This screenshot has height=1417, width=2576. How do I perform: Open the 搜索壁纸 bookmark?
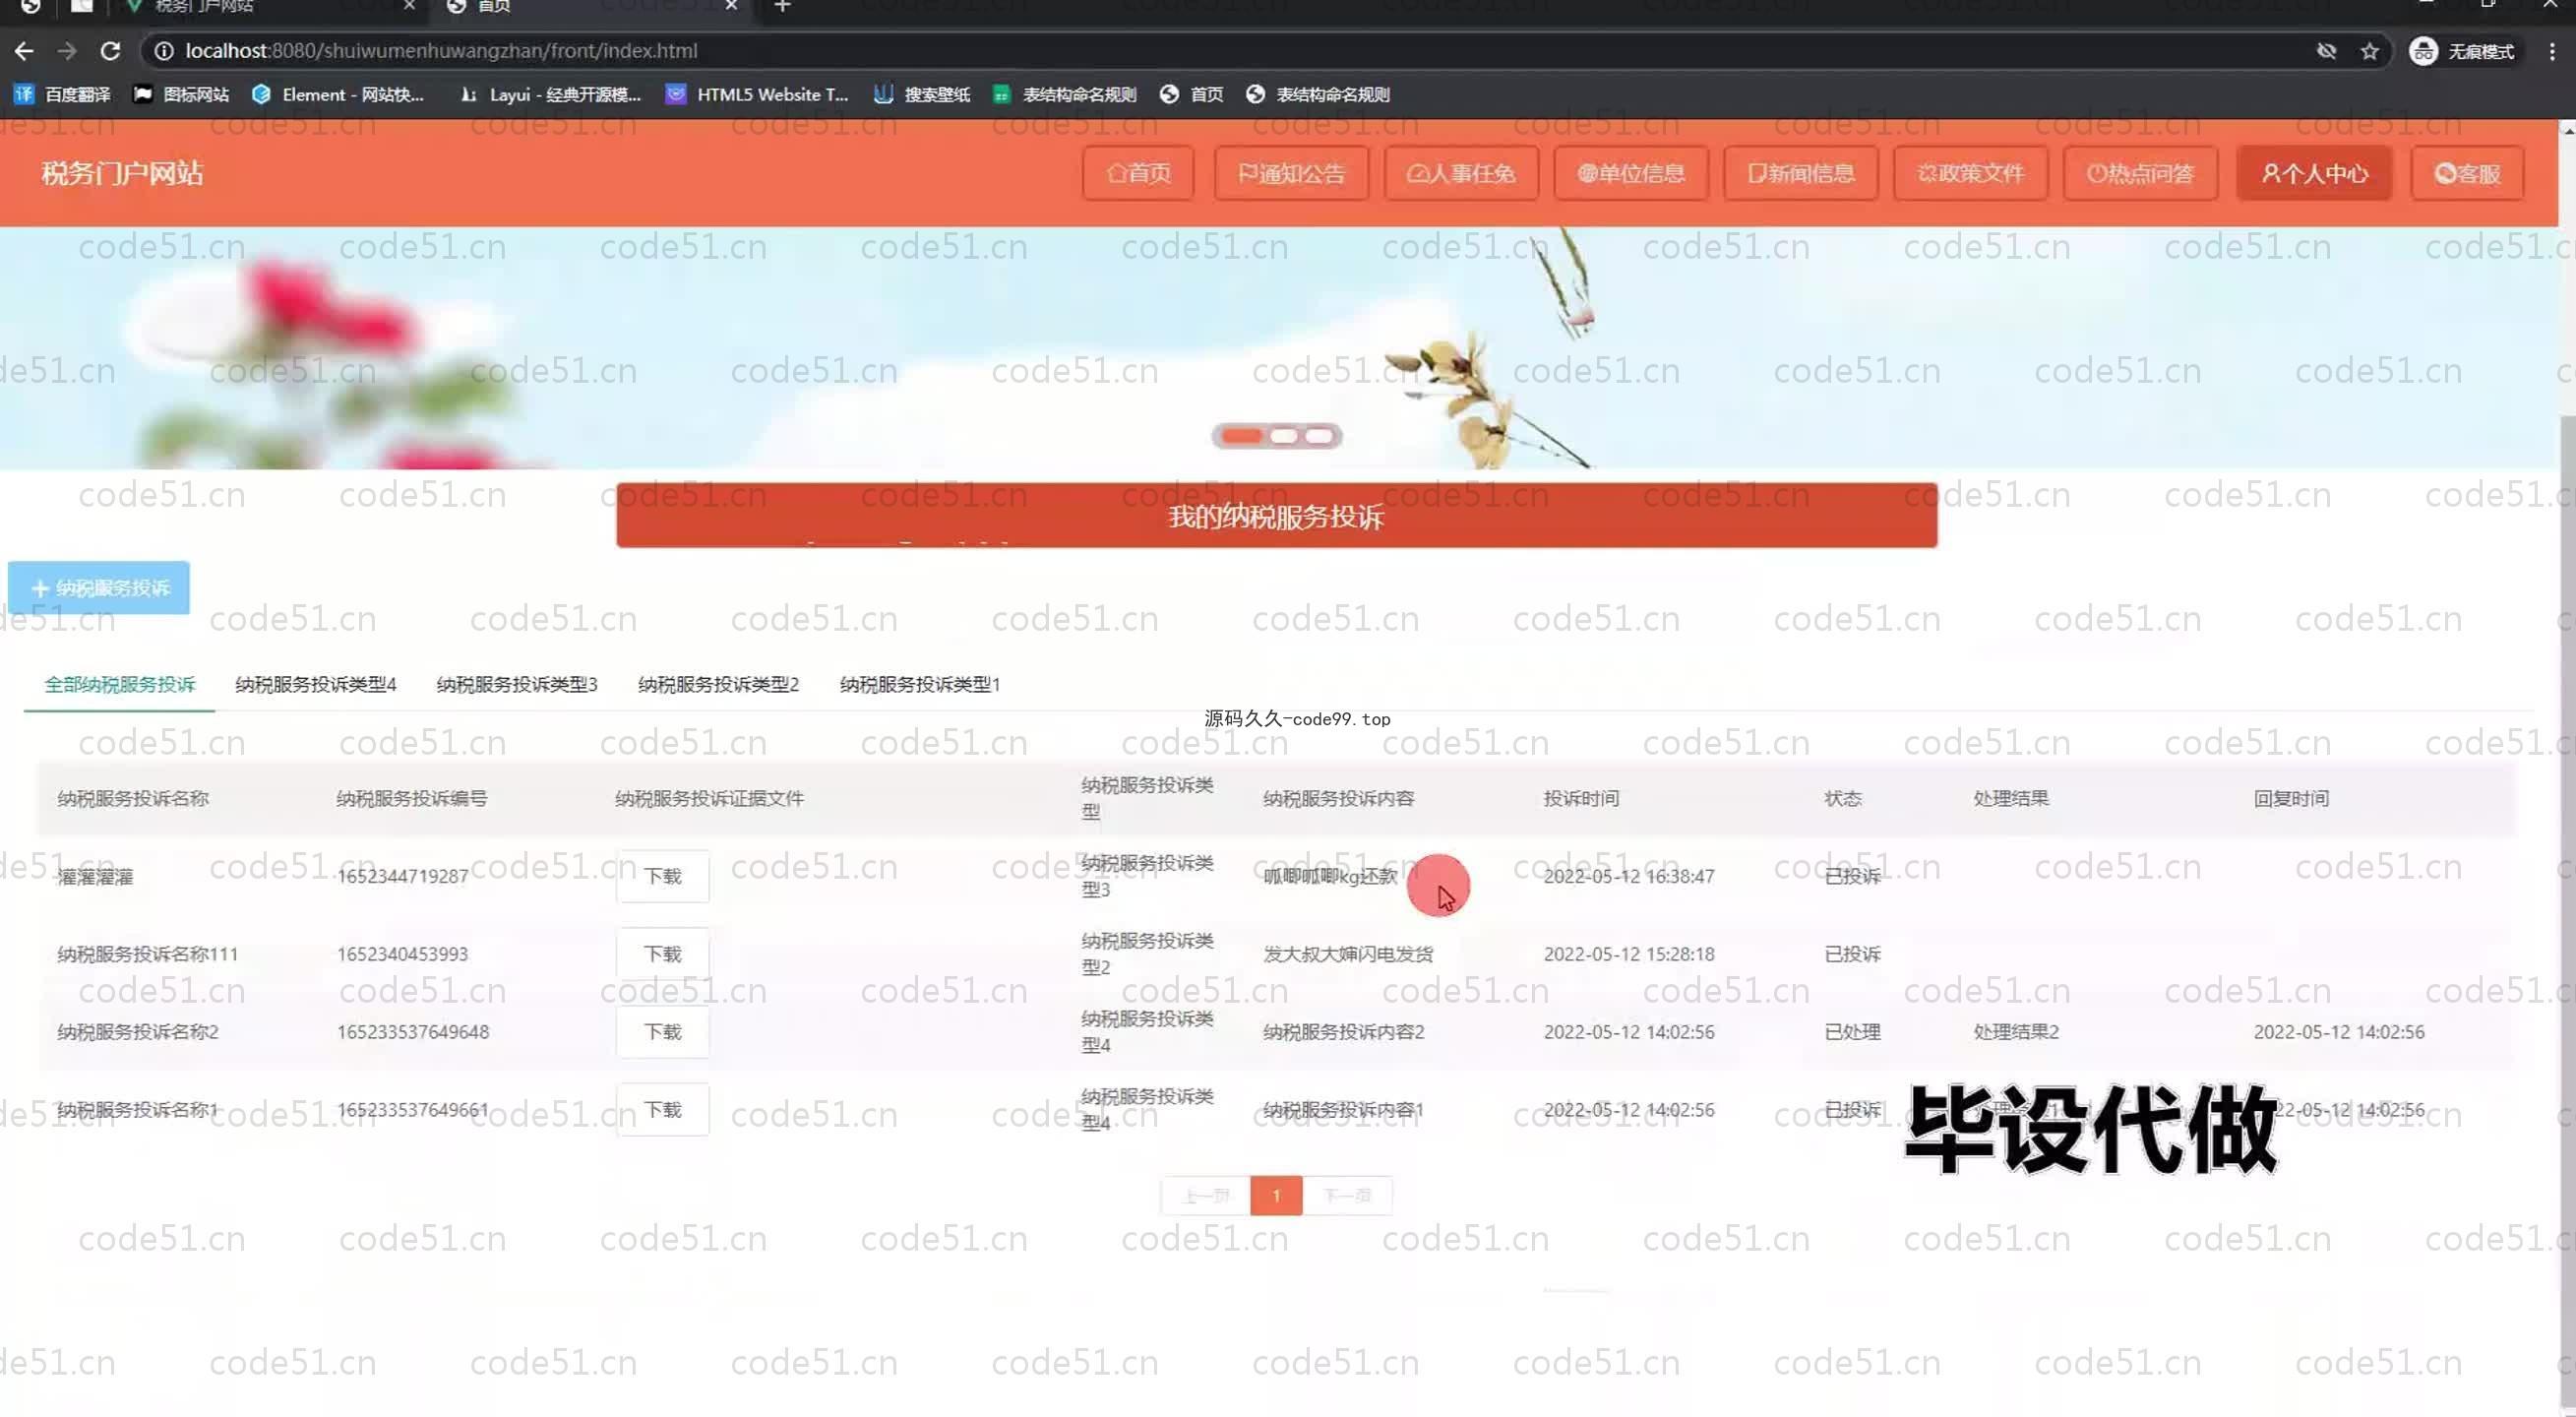tap(922, 94)
